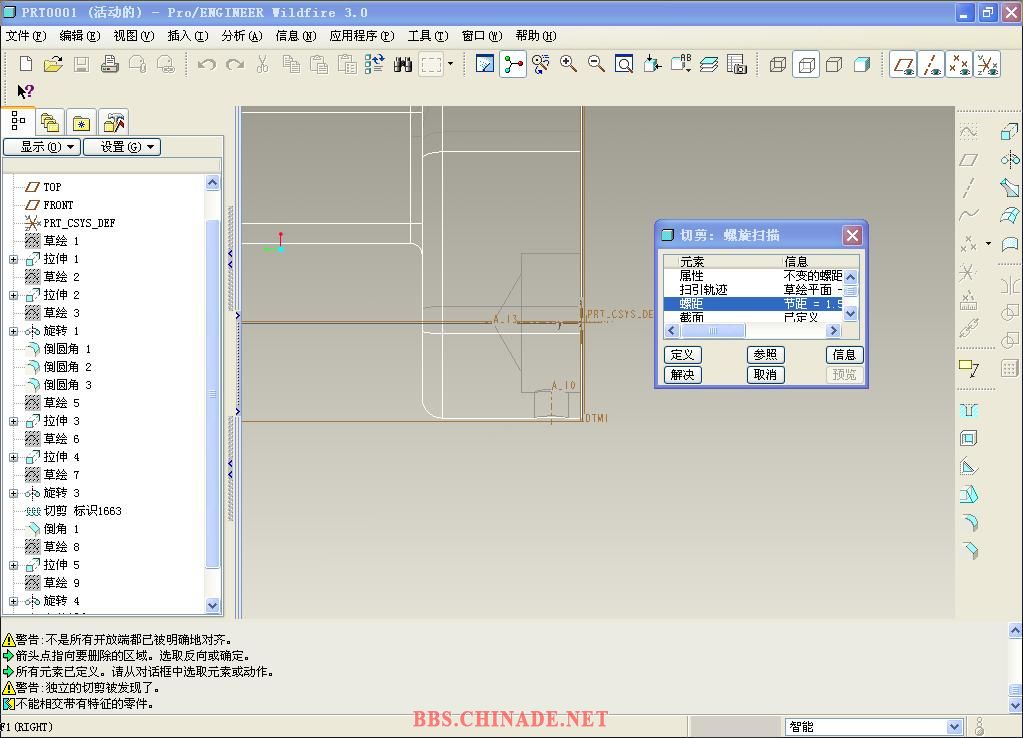Select the datum curve tool on right
The width and height of the screenshot is (1023, 738).
click(x=969, y=215)
